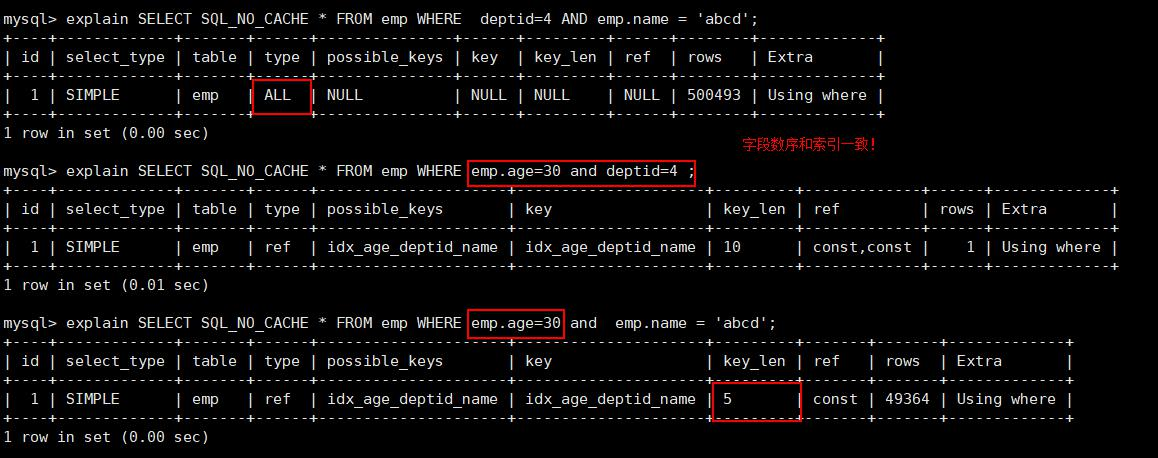This screenshot has height=458, width=1158.
Task: Click '1 row in set (0.01 sec)' line
Action: pyautogui.click(x=106, y=285)
